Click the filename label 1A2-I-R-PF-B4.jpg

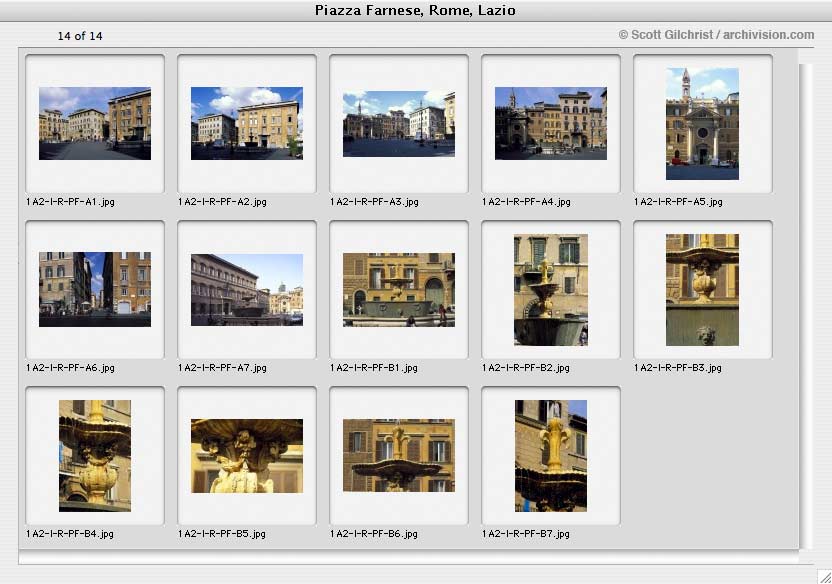[70, 534]
